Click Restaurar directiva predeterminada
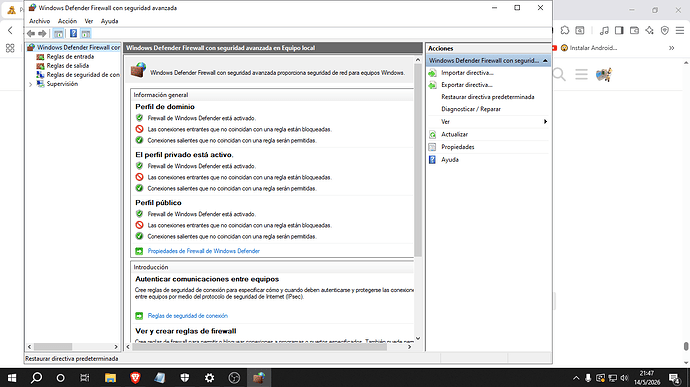The image size is (690, 387). pyautogui.click(x=488, y=97)
